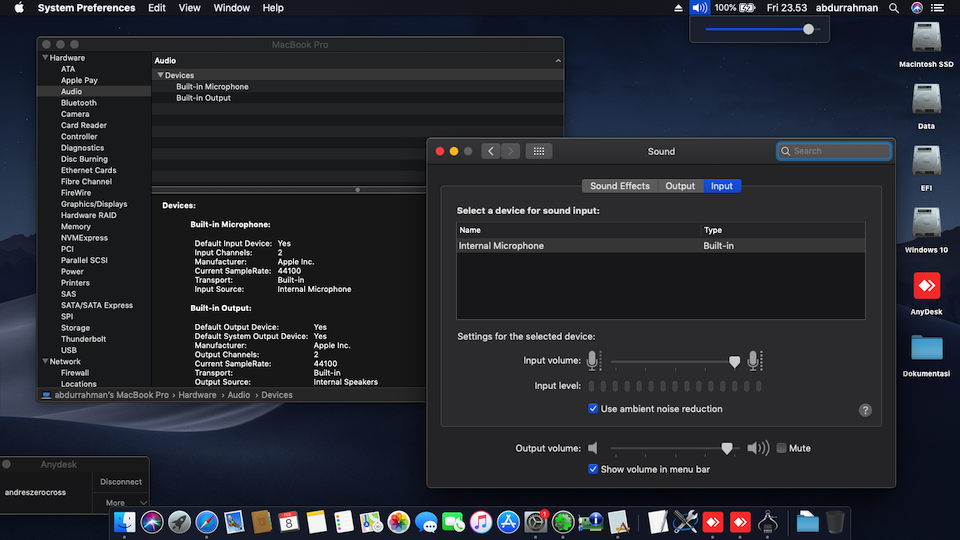Click the Input volume slider handle
Screen dimensions: 960x540
[735, 362]
